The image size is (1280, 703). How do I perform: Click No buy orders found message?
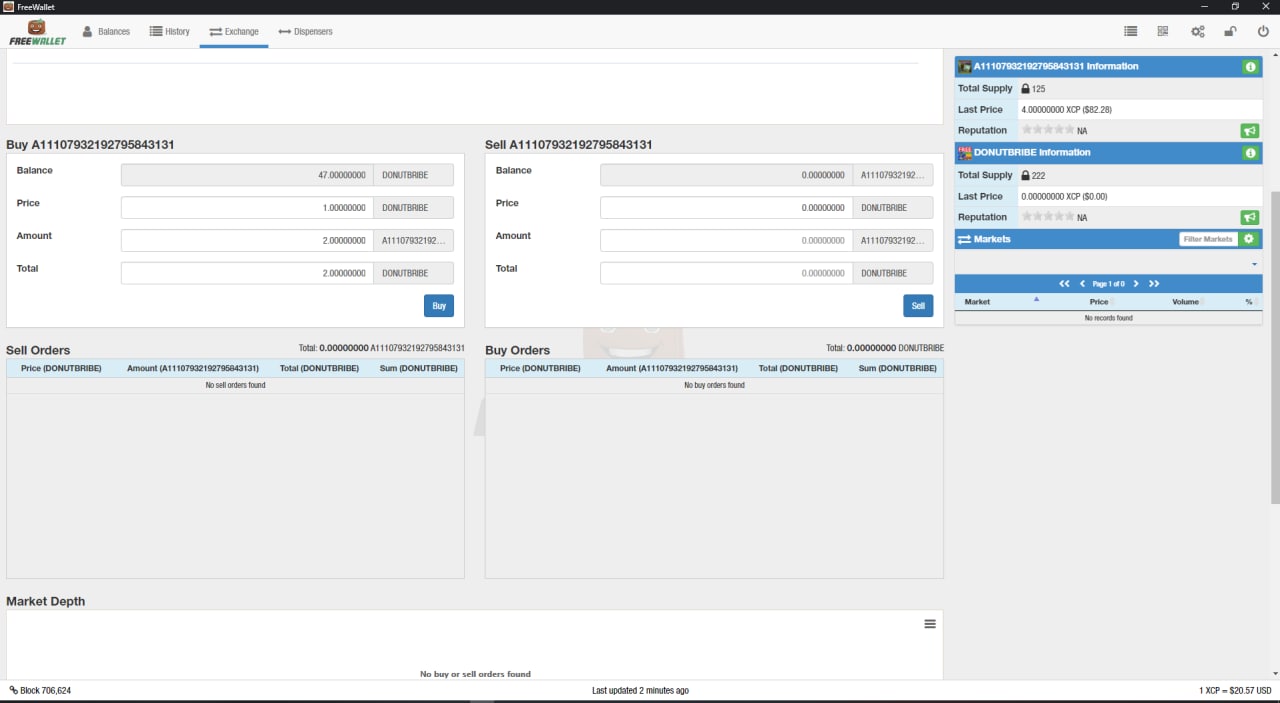click(714, 385)
